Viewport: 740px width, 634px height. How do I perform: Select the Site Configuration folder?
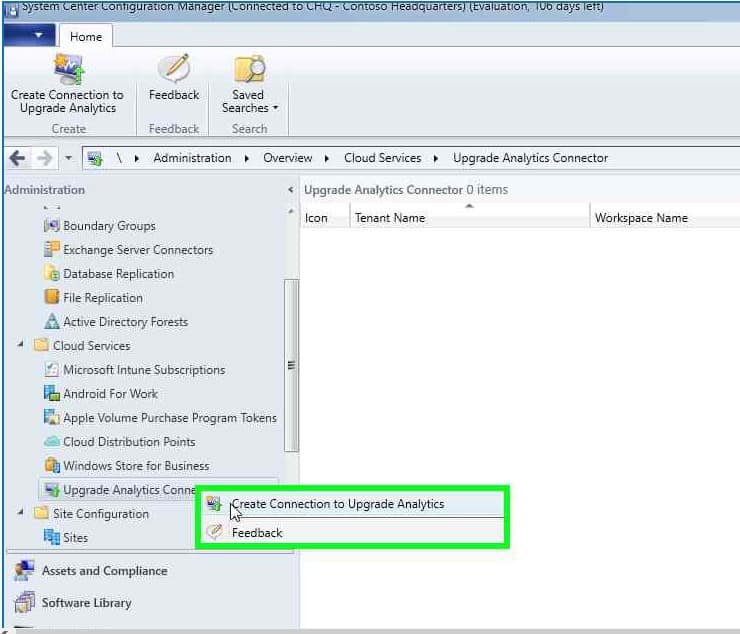[101, 514]
